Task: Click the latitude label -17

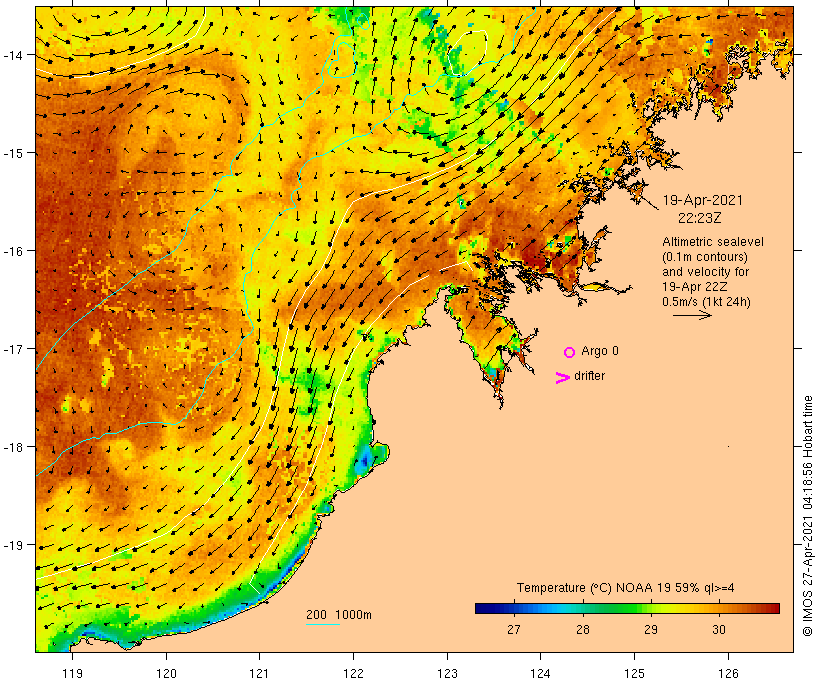Action: coord(13,349)
